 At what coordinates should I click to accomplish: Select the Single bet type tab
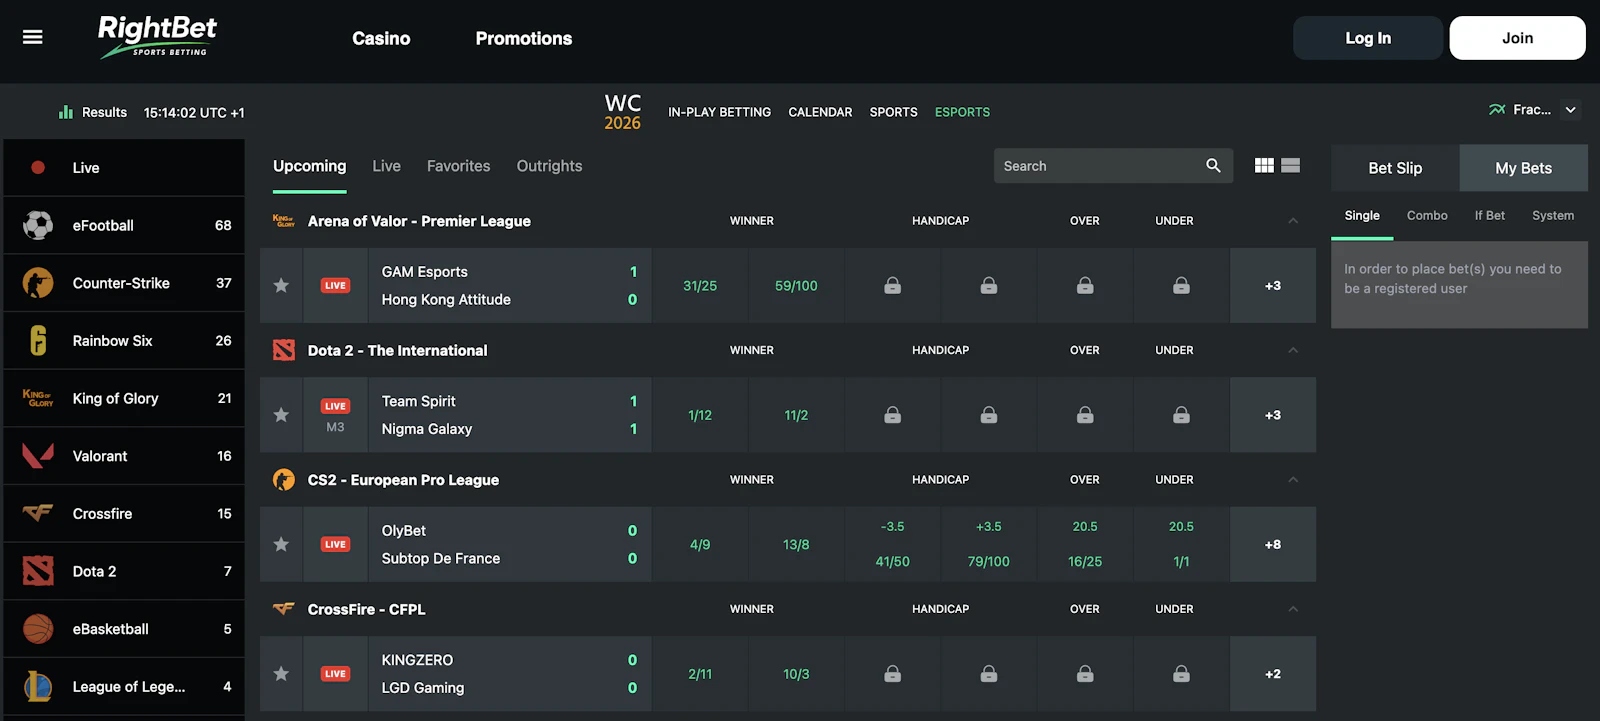pyautogui.click(x=1362, y=215)
